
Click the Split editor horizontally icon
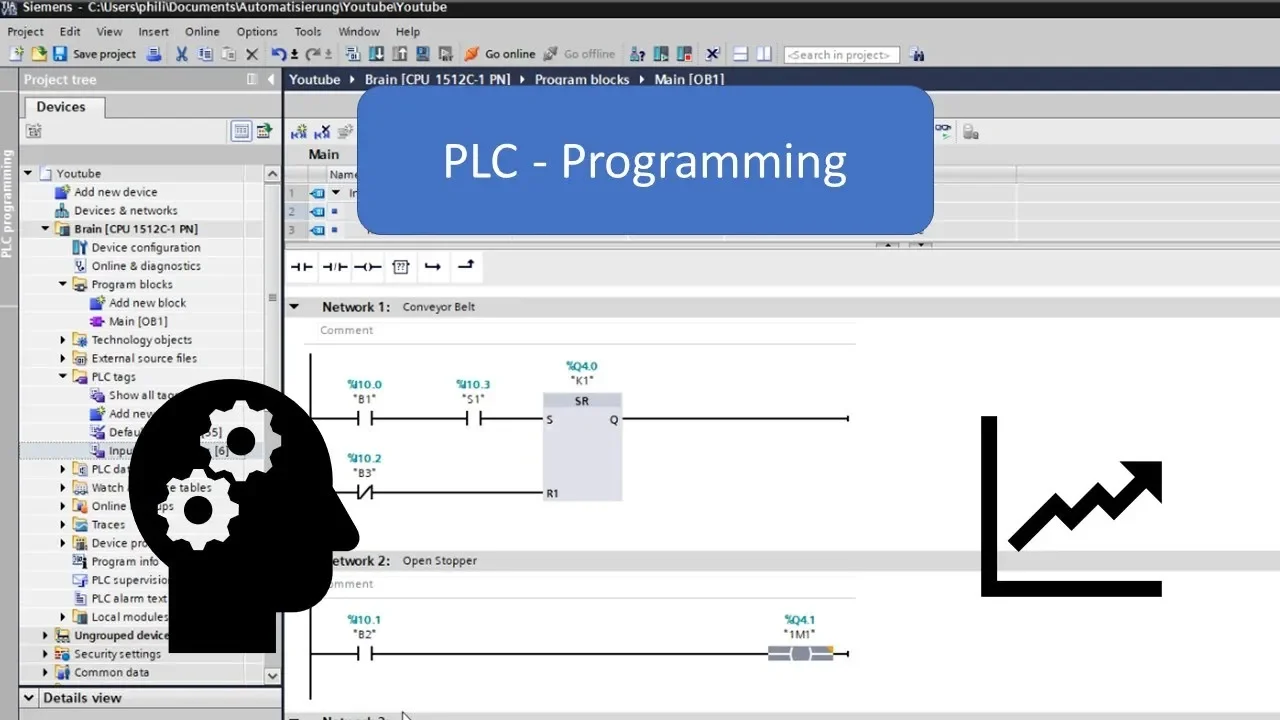[x=740, y=54]
